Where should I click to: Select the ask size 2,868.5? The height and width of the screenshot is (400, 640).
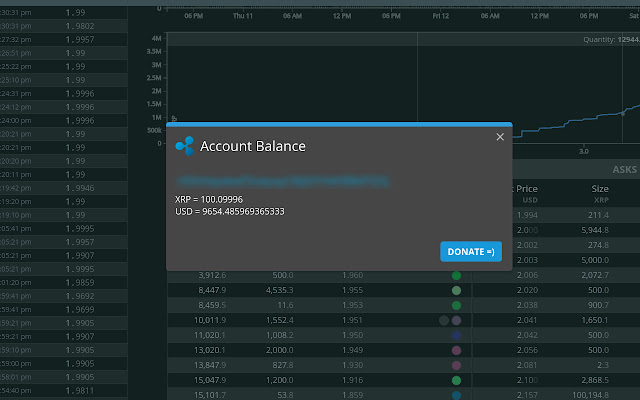[595, 380]
